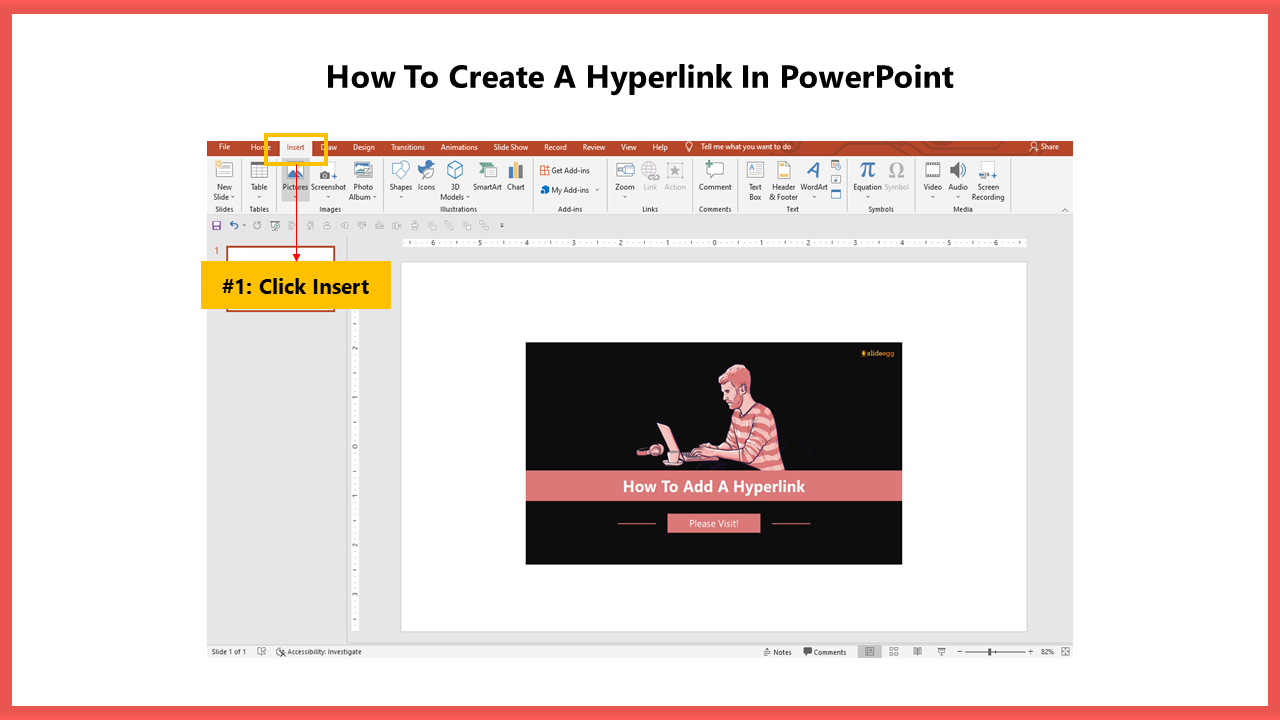Click the Redo icon in quick access toolbar

[257, 226]
